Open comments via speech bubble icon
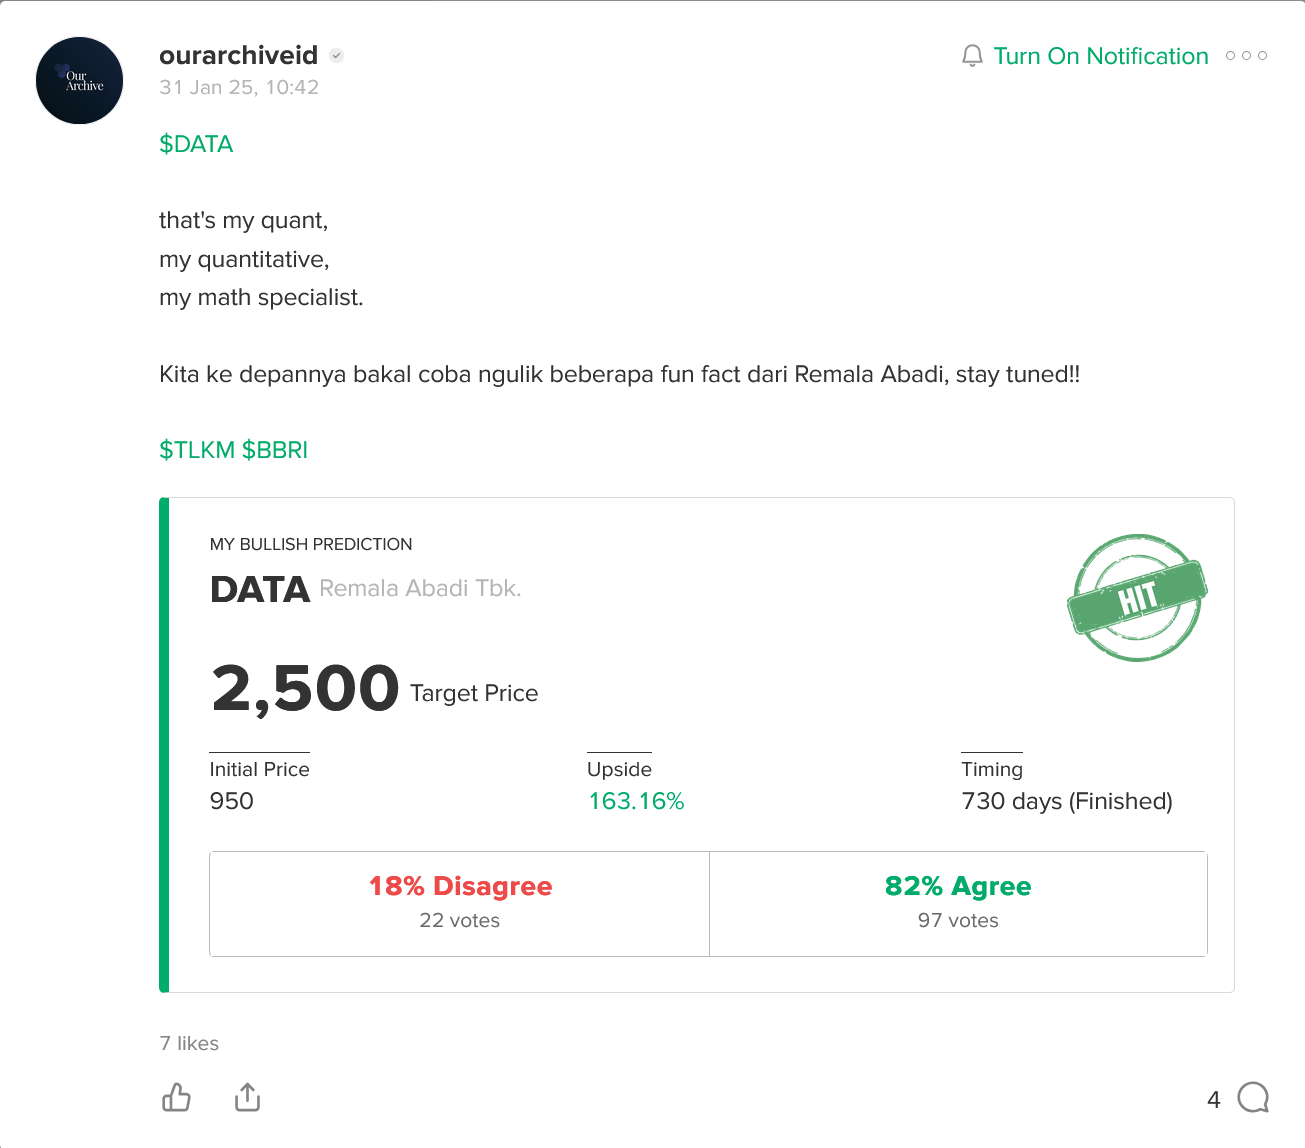This screenshot has height=1148, width=1305. [x=1253, y=1097]
